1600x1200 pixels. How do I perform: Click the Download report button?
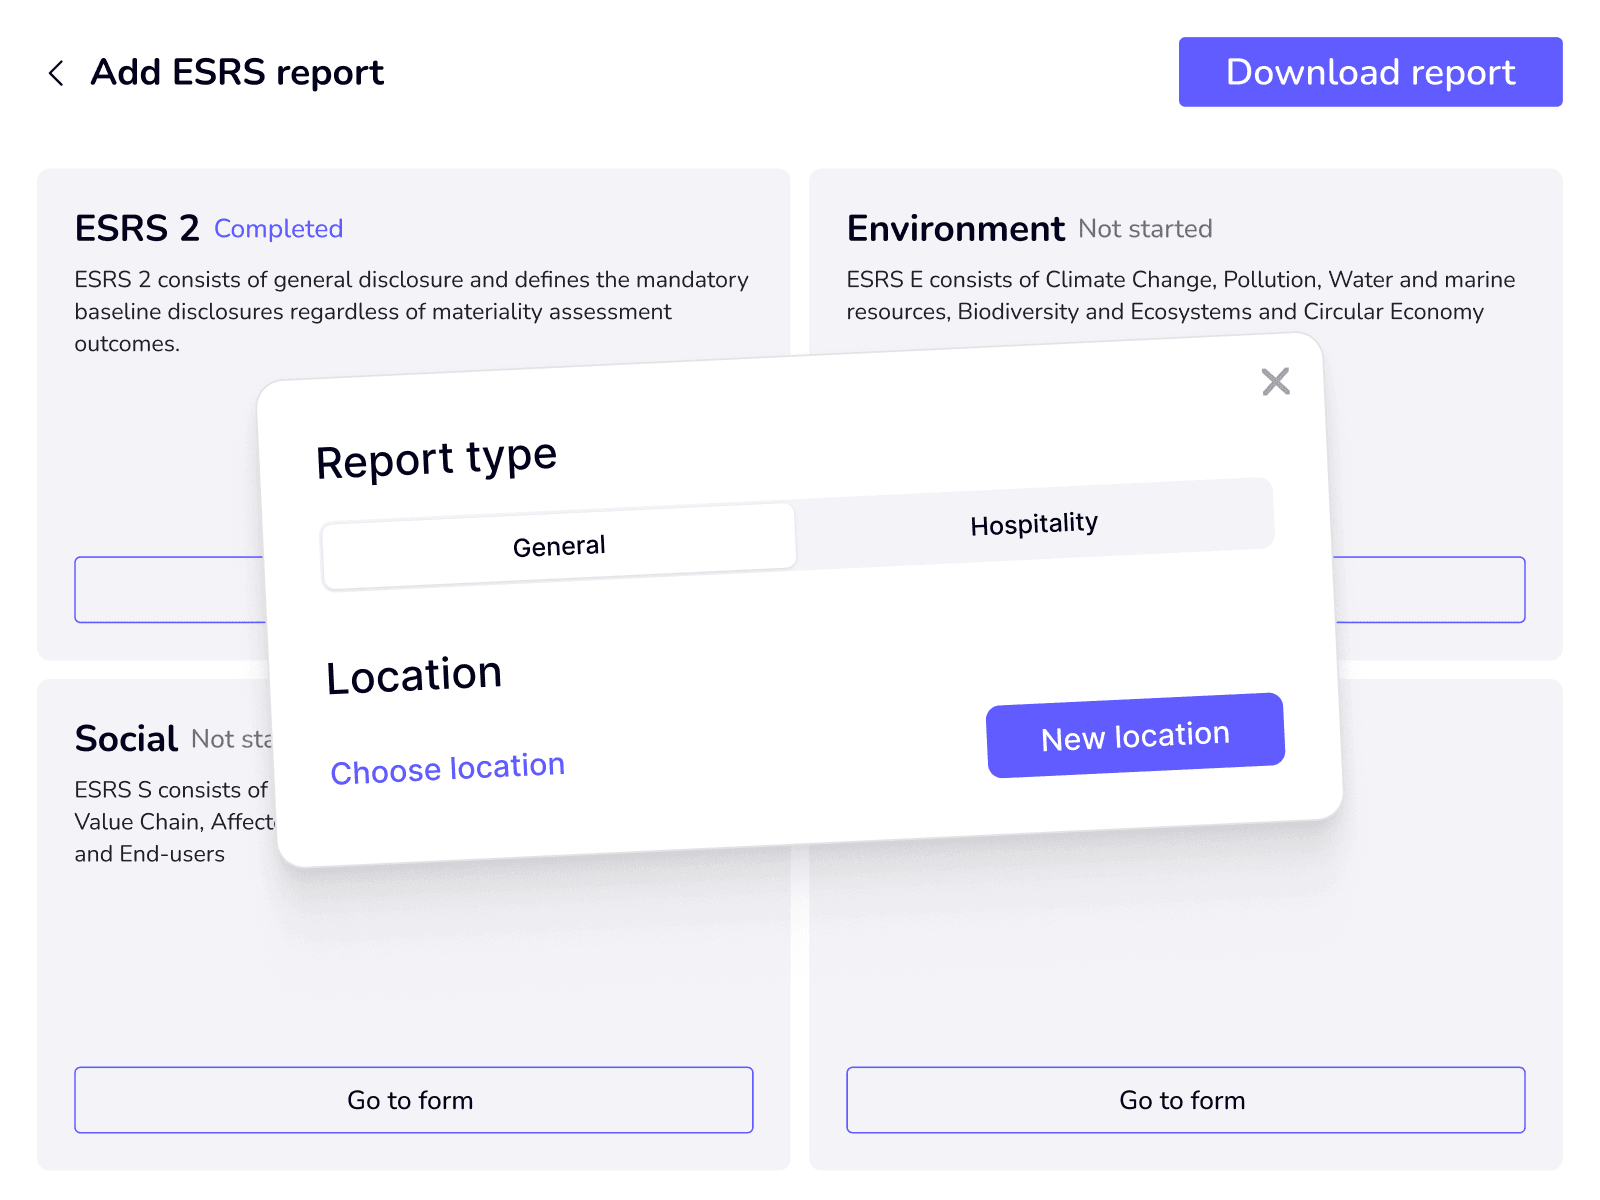point(1370,72)
